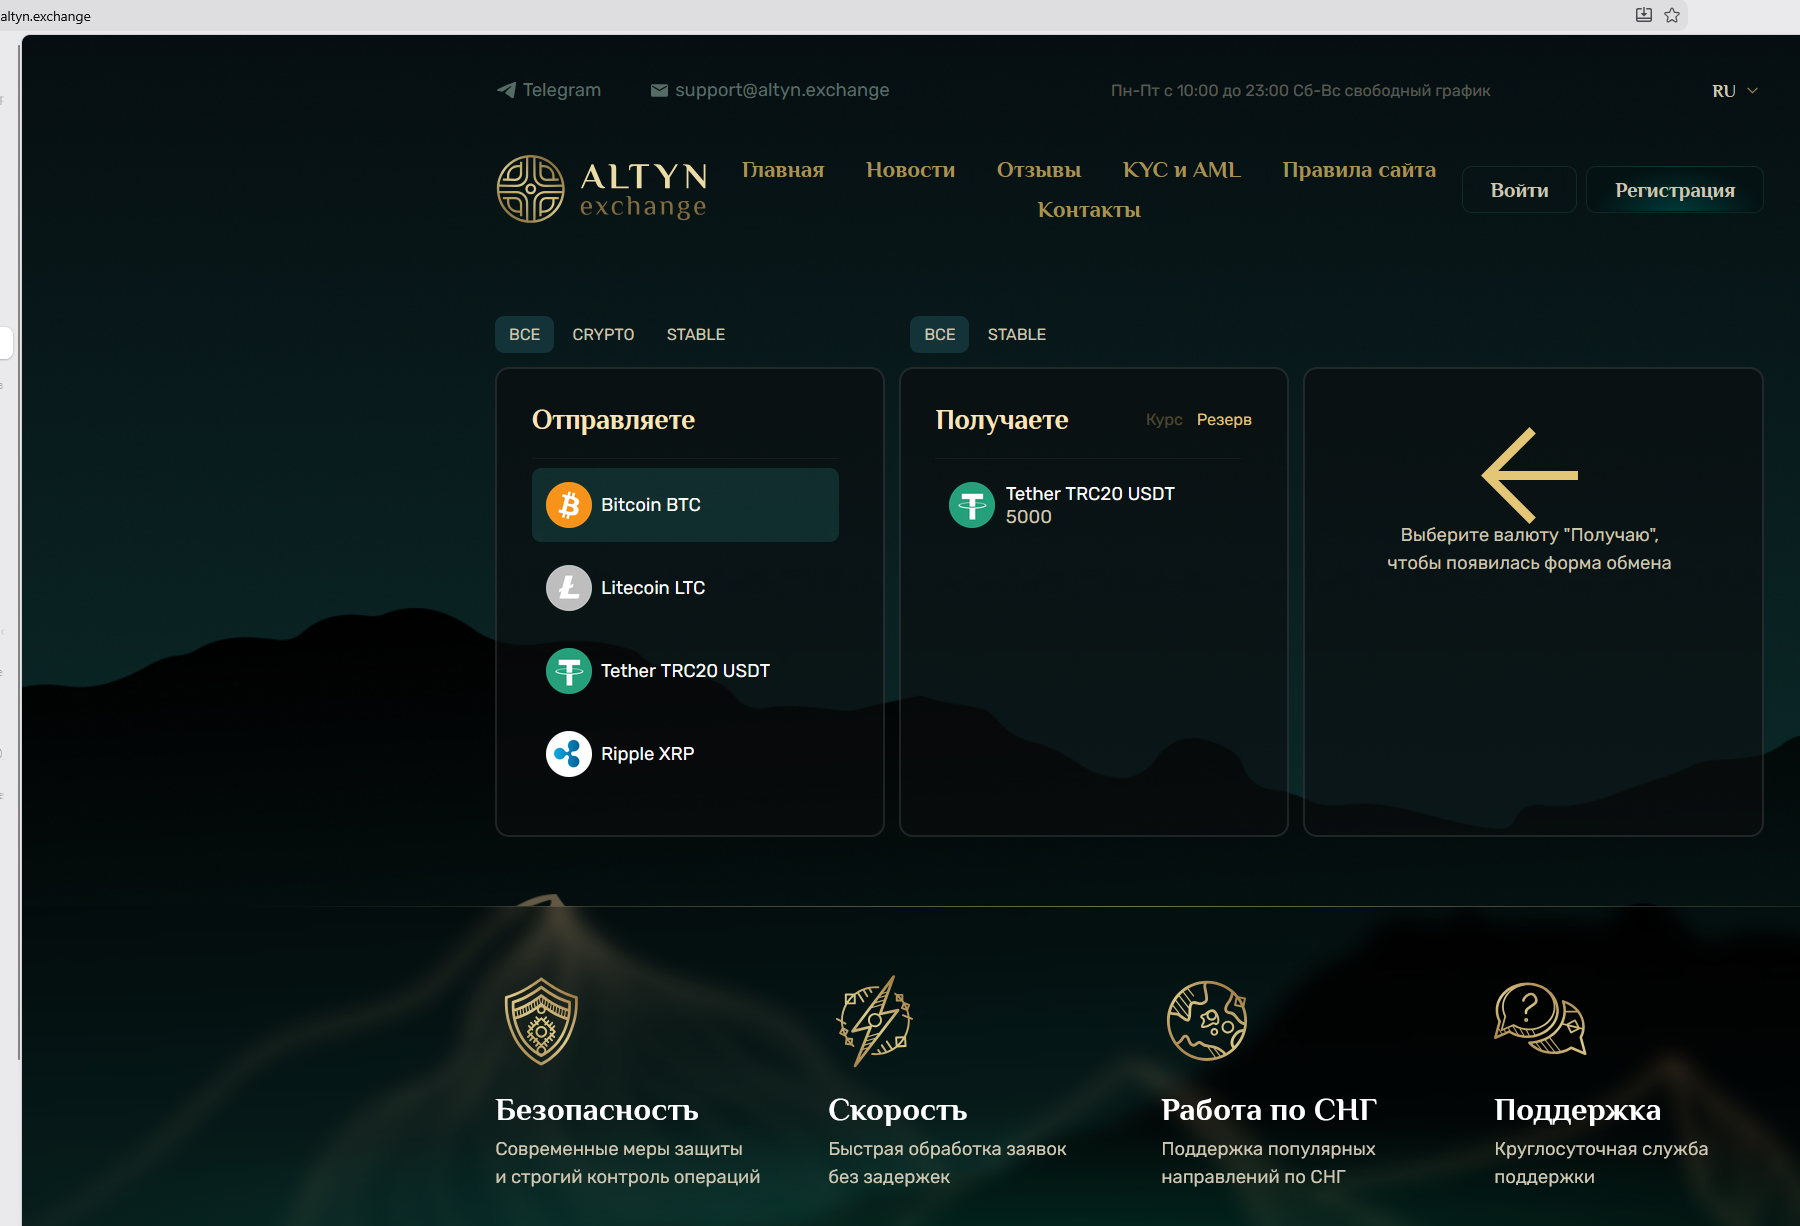Expand the language selector chevron
Image resolution: width=1800 pixels, height=1226 pixels.
tap(1753, 91)
